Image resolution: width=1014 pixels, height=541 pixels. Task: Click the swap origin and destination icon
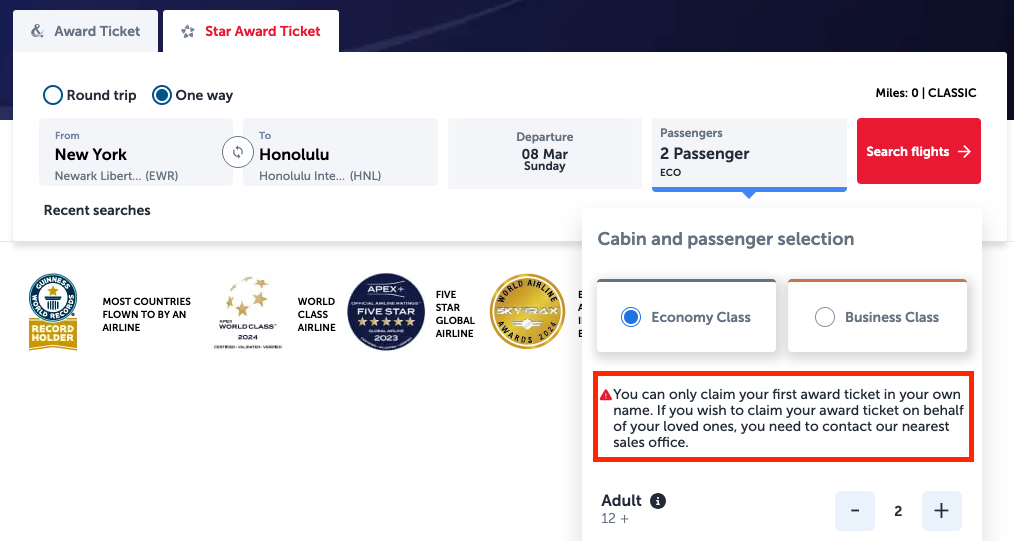click(x=238, y=152)
